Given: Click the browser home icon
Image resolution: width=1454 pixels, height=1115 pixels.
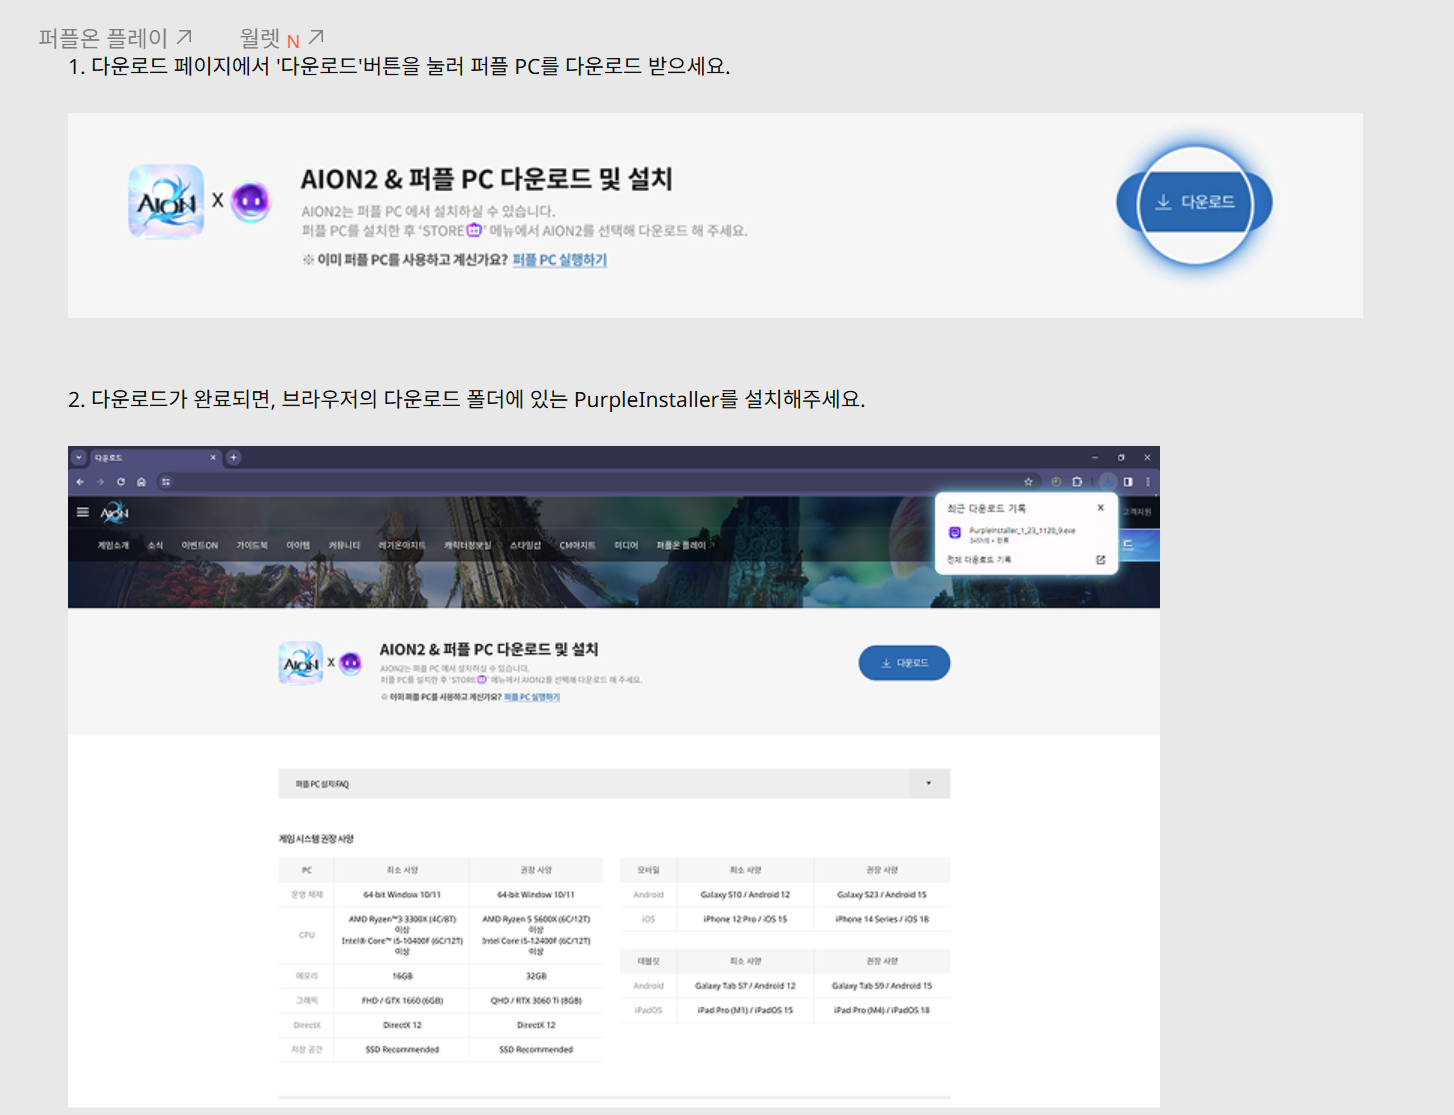Looking at the screenshot, I should click(141, 482).
